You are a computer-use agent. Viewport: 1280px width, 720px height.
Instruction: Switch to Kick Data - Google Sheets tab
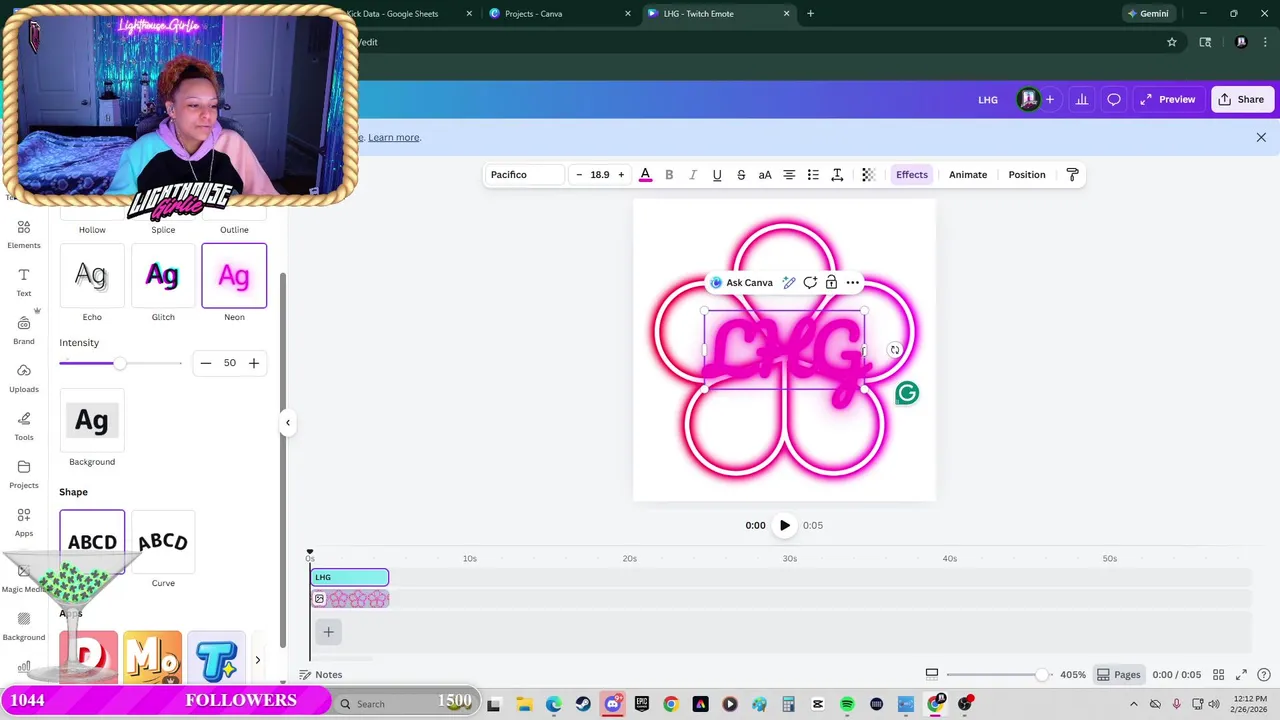tap(398, 14)
